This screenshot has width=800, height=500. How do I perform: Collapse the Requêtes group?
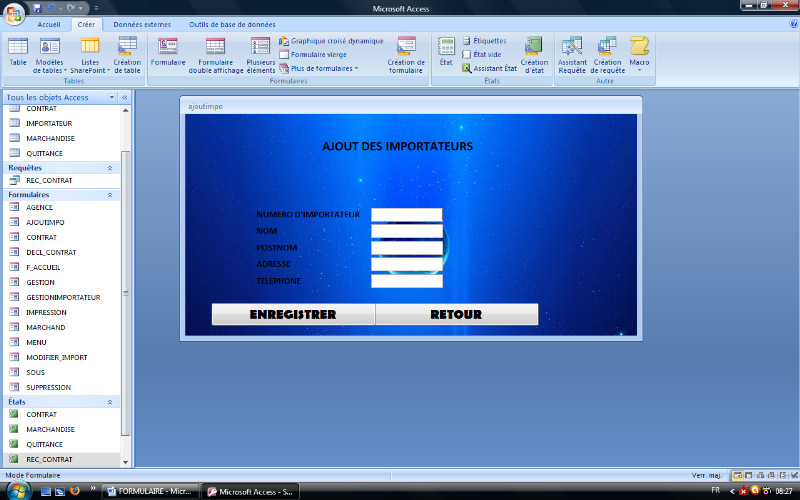110,168
